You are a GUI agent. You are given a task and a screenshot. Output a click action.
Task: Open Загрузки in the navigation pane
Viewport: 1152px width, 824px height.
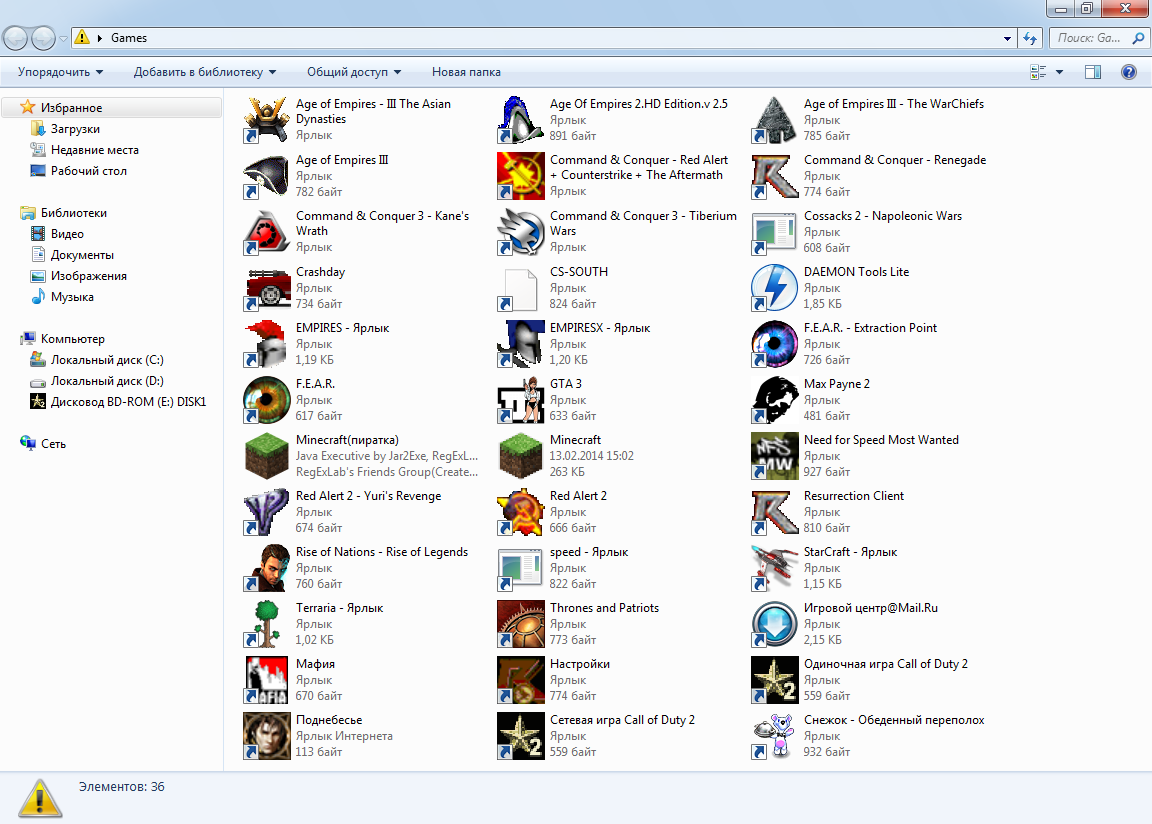click(x=75, y=129)
